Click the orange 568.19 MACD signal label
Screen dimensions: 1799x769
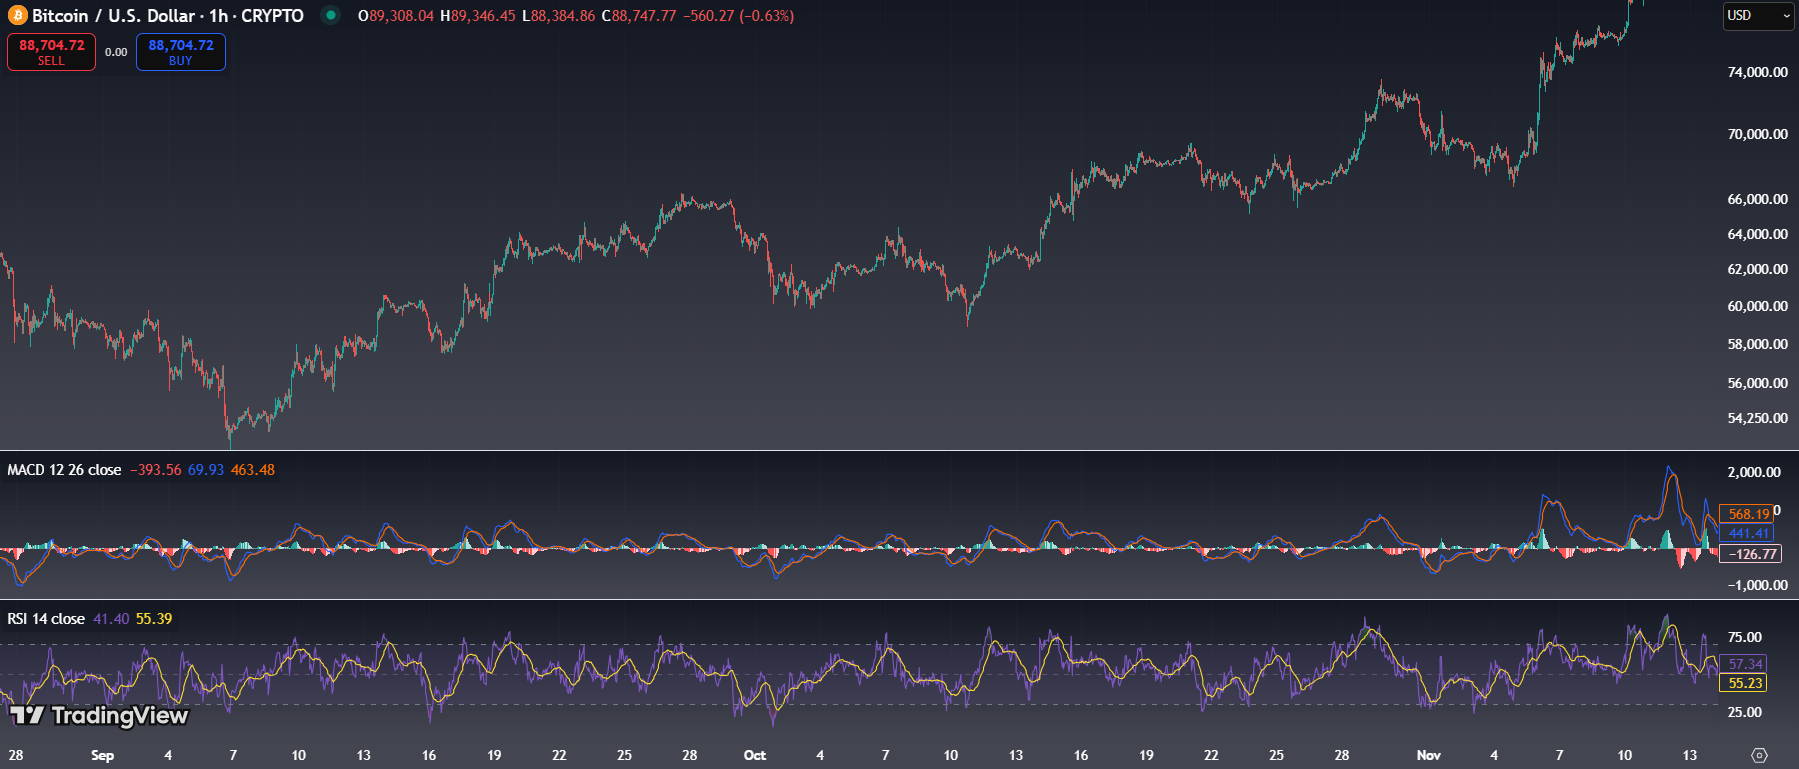pyautogui.click(x=1746, y=514)
